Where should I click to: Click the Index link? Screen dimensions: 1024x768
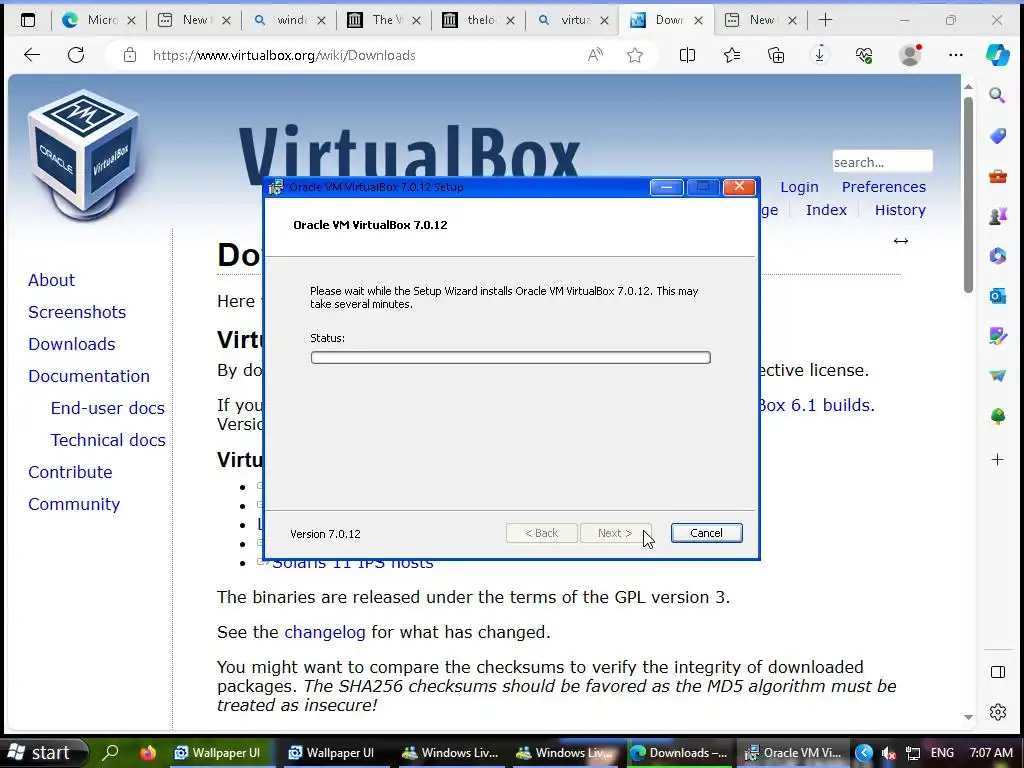pos(826,210)
